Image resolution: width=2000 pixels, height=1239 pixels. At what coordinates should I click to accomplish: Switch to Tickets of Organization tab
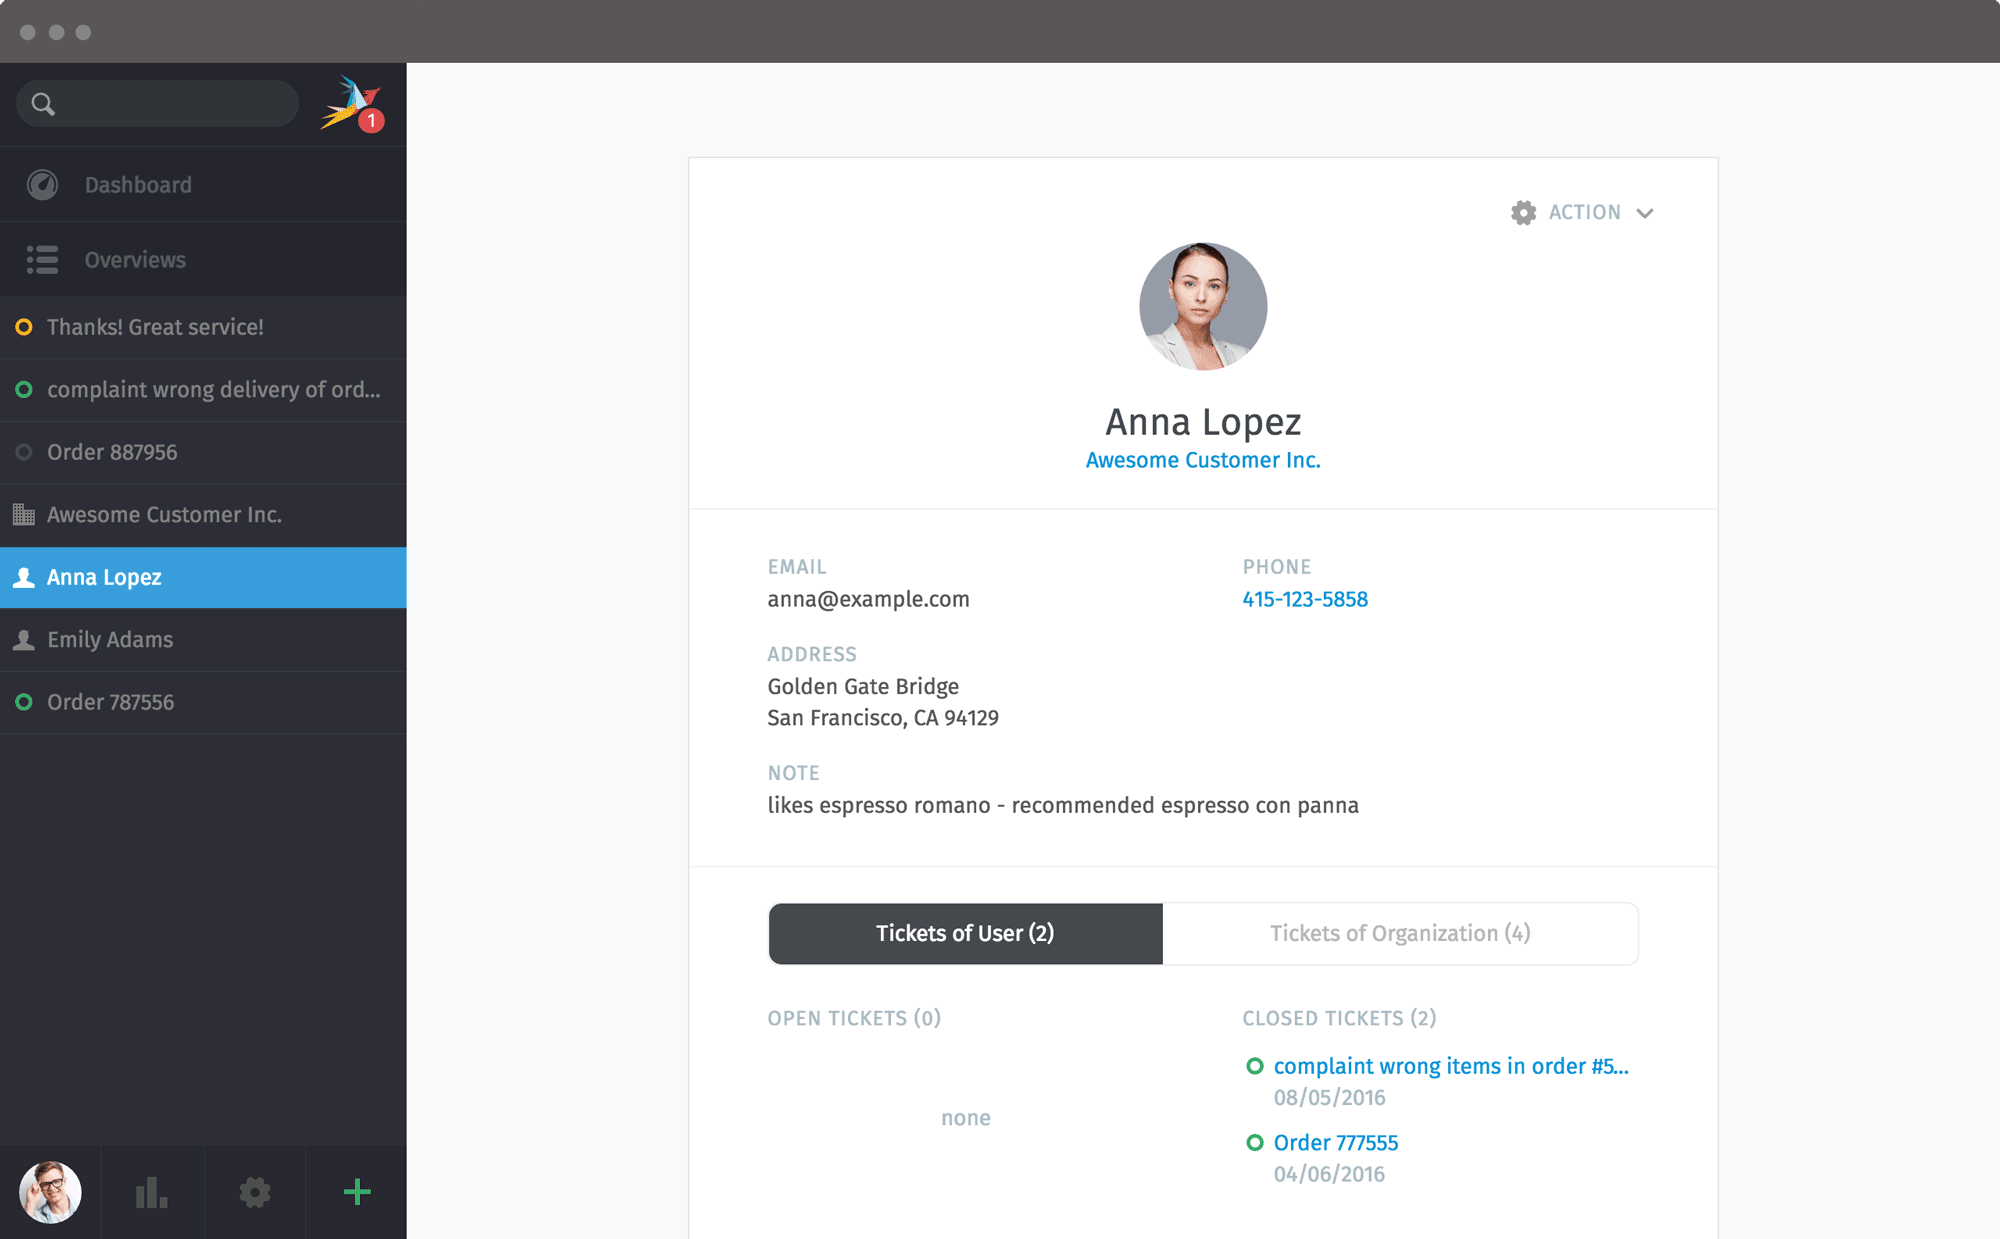pyautogui.click(x=1401, y=933)
